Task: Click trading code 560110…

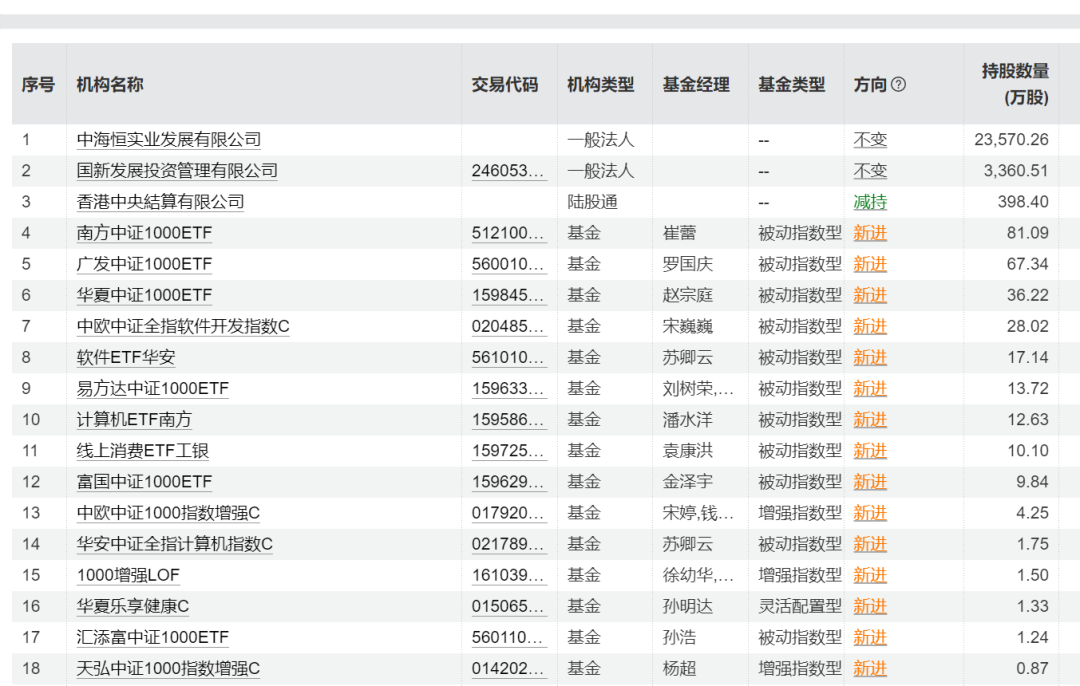Action: click(x=509, y=637)
